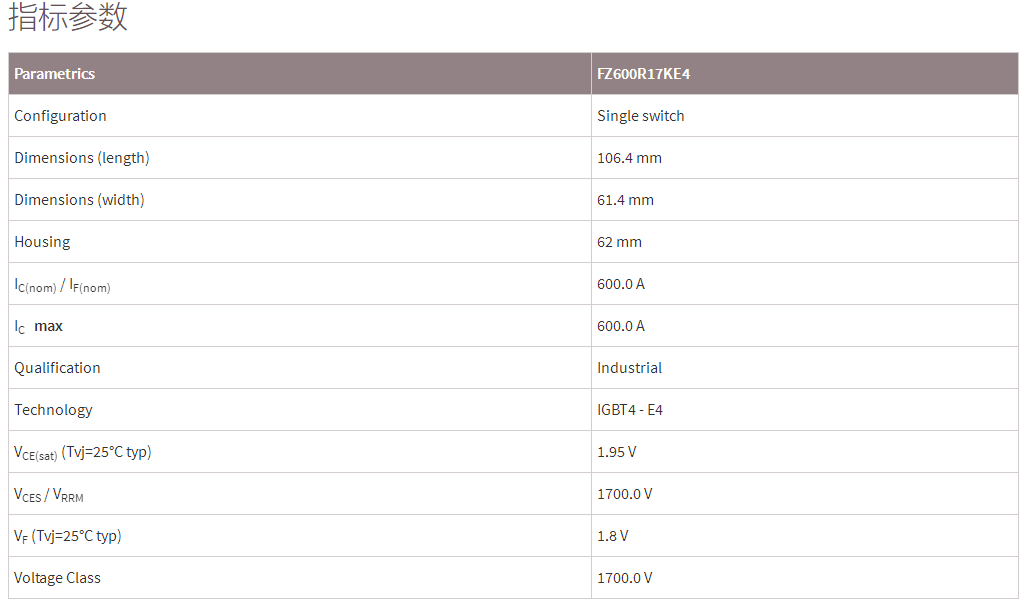Select the 61.4 mm value
1022x603 pixels.
pyautogui.click(x=625, y=200)
